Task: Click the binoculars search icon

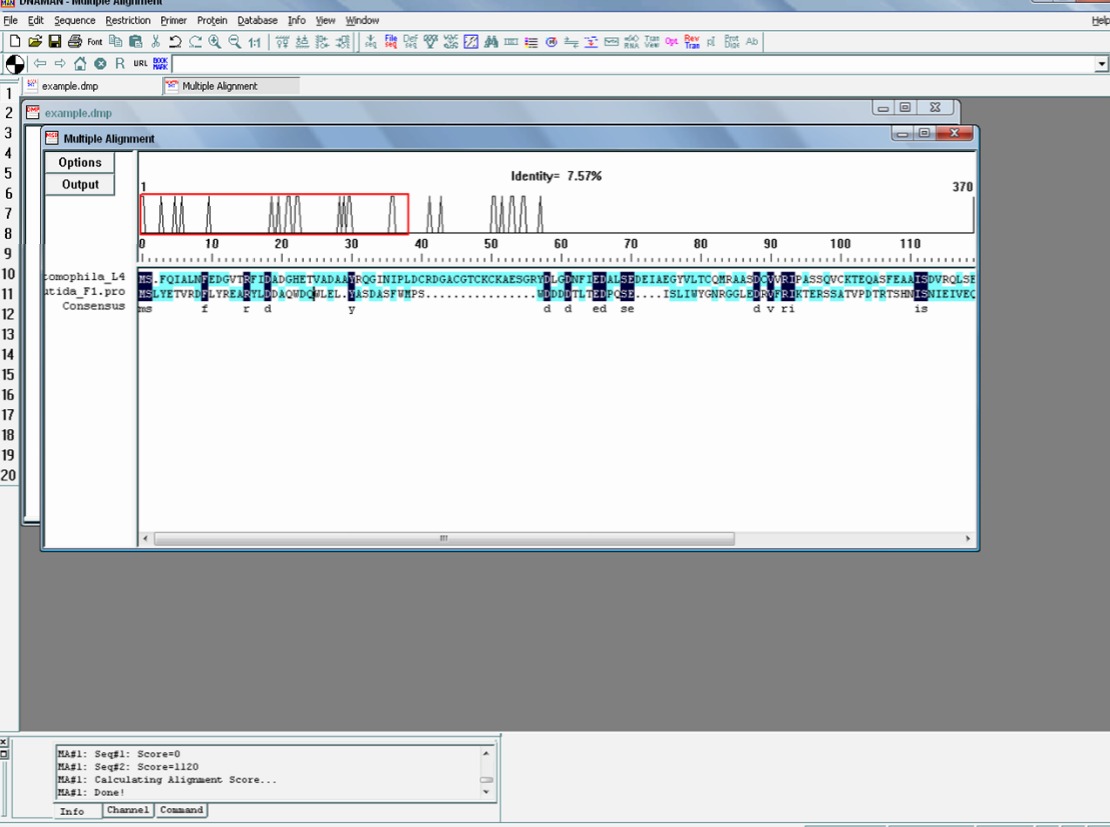Action: (491, 42)
